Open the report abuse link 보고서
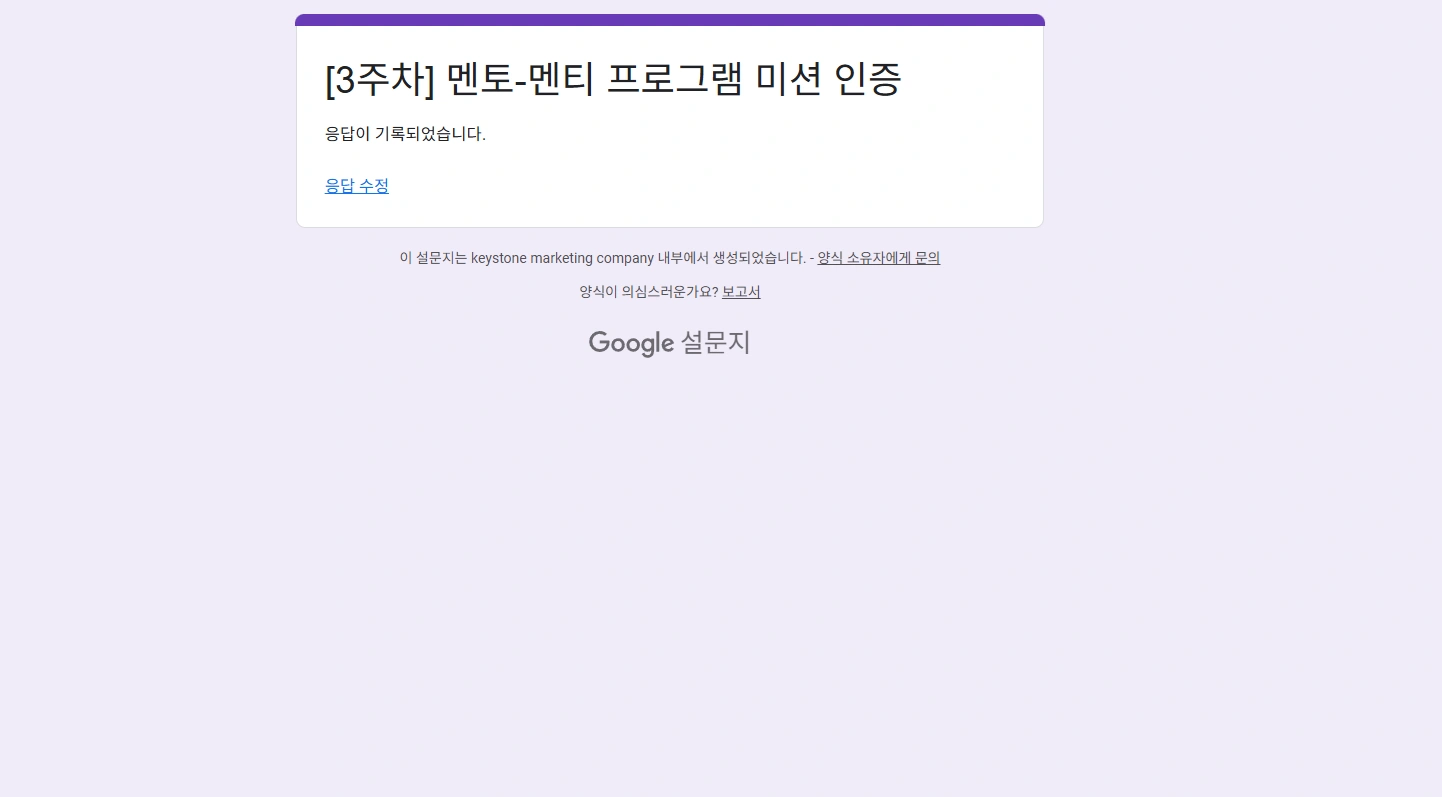This screenshot has width=1442, height=797. click(741, 291)
